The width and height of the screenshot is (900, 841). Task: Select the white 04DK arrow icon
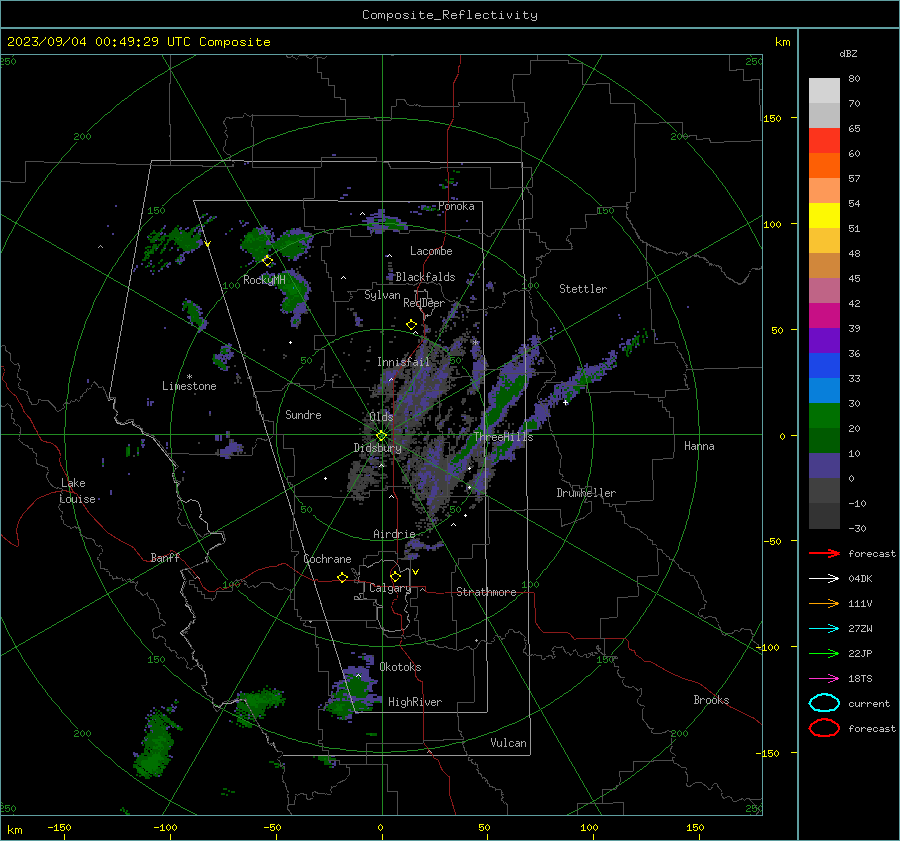[824, 578]
